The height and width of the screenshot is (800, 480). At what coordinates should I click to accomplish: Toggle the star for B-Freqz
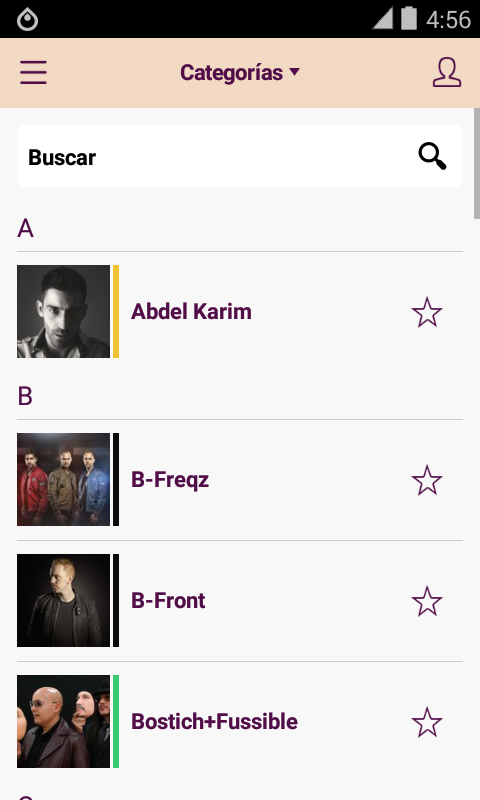point(426,480)
